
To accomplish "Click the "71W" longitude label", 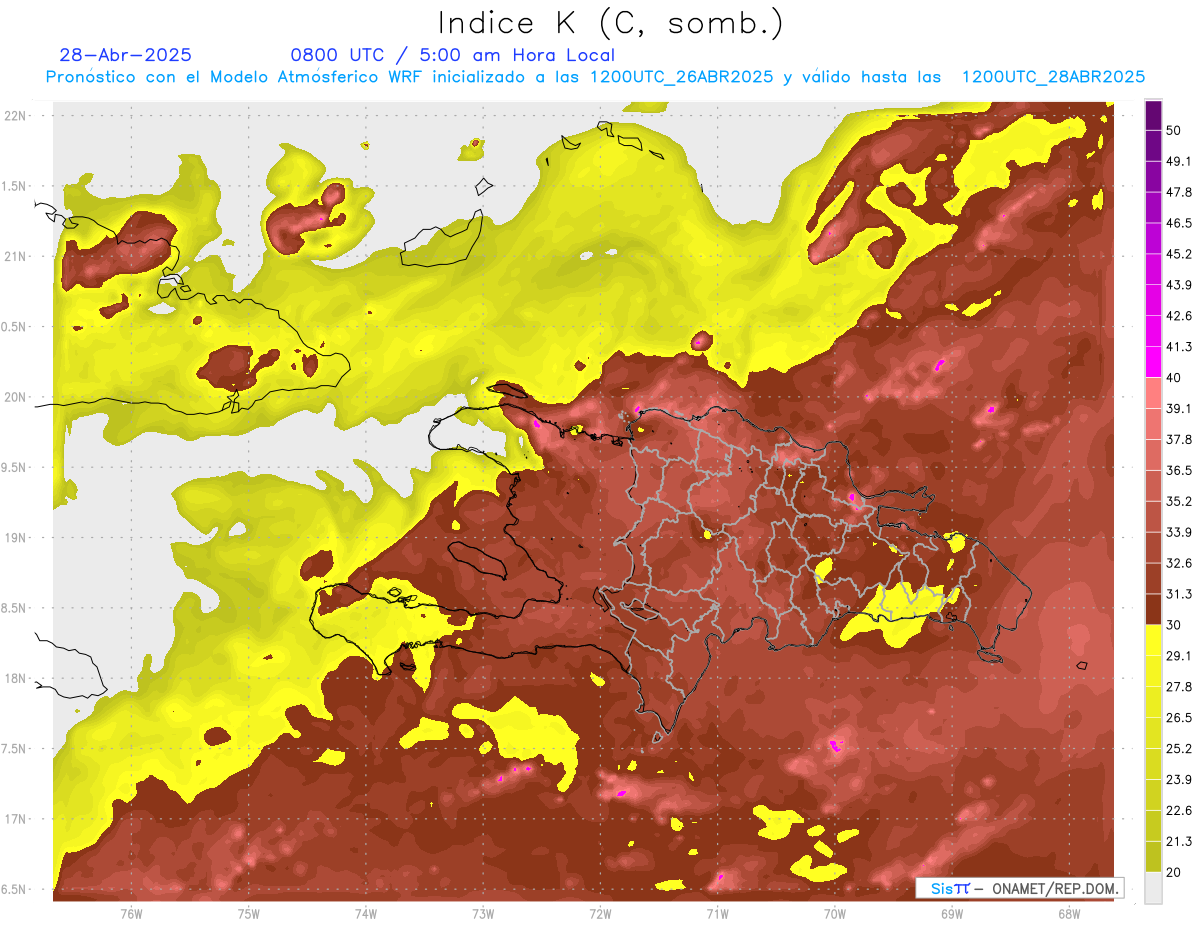I will coord(717,914).
